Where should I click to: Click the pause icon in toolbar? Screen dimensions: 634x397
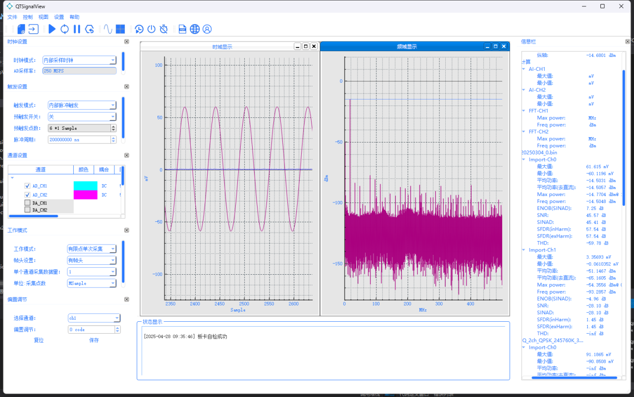point(77,29)
